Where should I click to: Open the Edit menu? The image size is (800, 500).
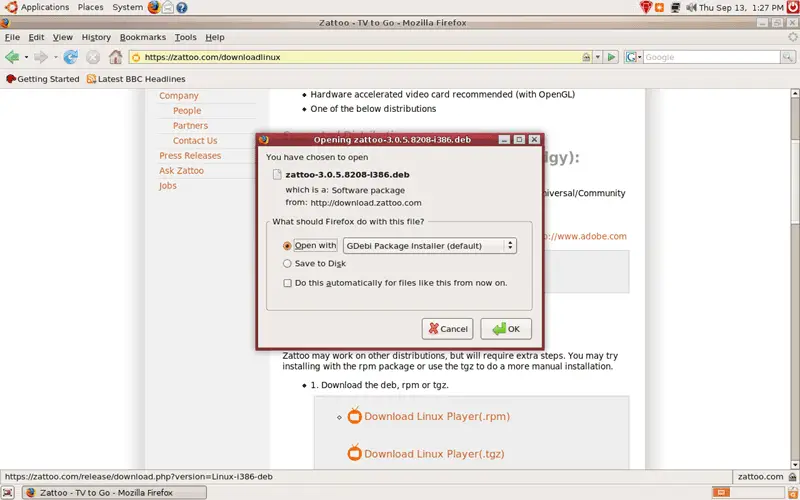[36, 37]
